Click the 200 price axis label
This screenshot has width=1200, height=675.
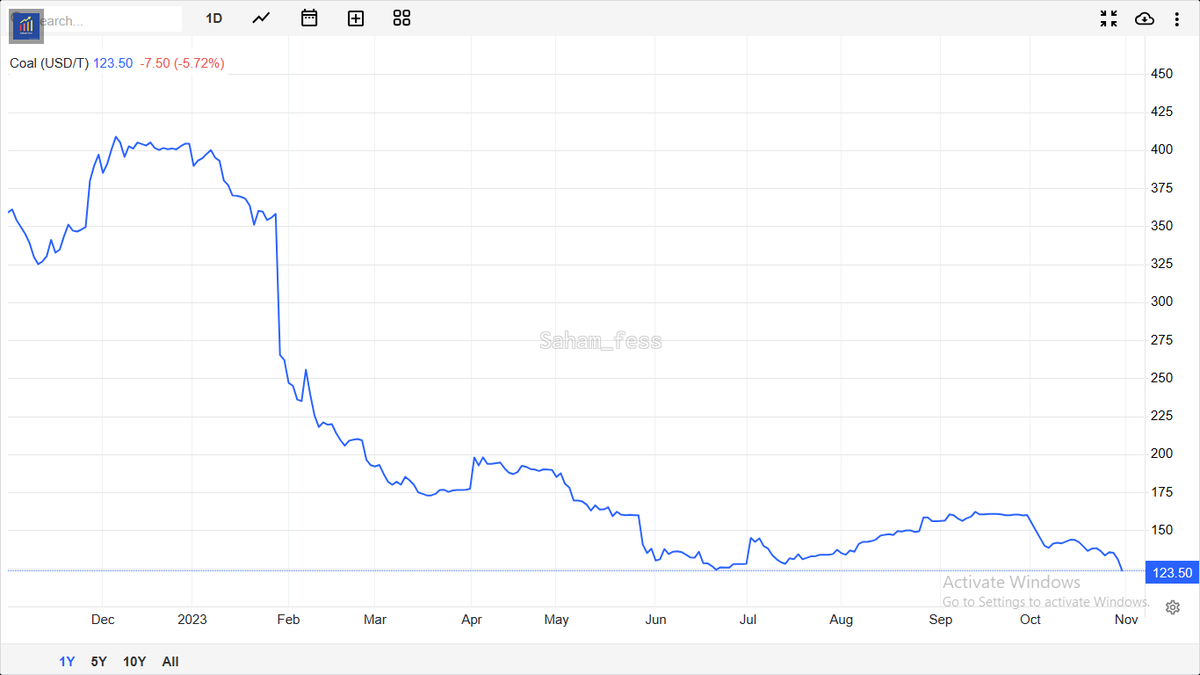pyautogui.click(x=1162, y=454)
